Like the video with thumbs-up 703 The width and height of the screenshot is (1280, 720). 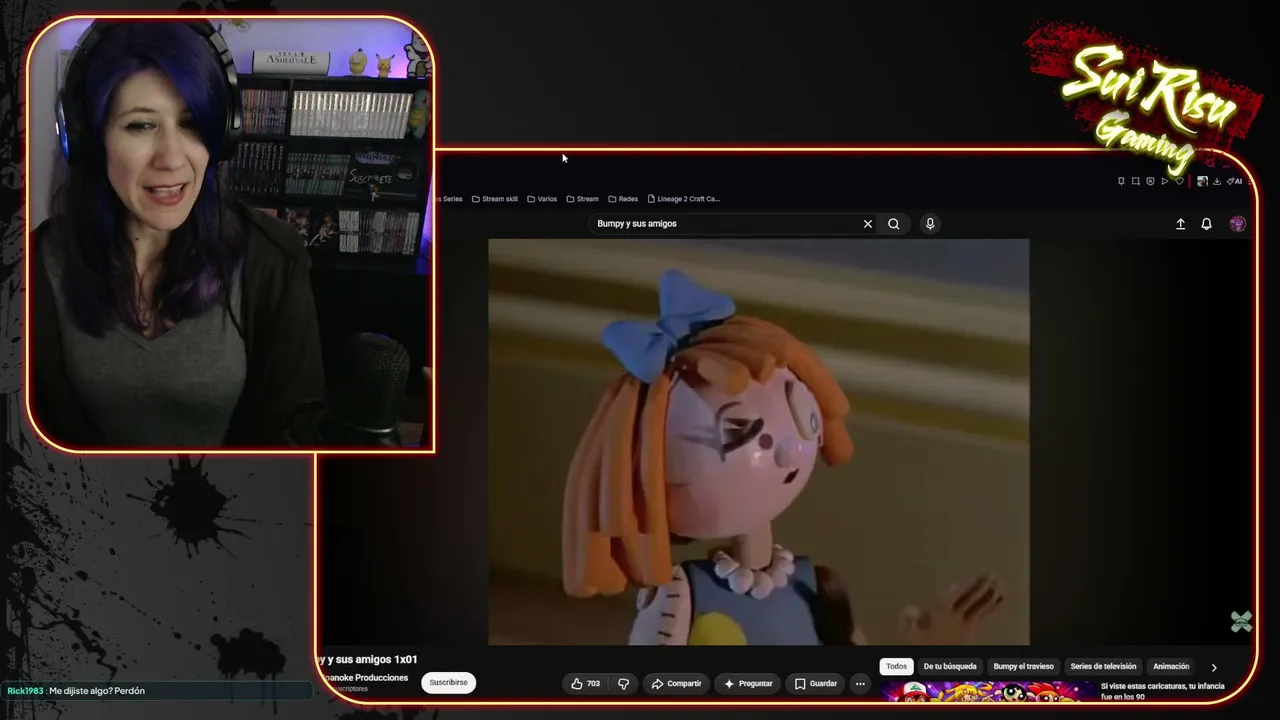click(586, 684)
